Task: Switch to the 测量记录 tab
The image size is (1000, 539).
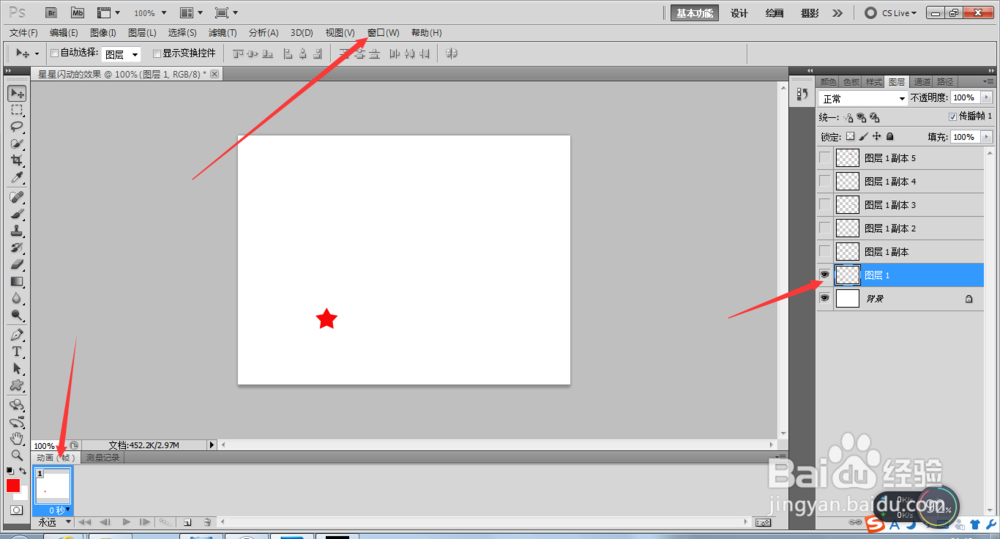Action: coord(103,457)
